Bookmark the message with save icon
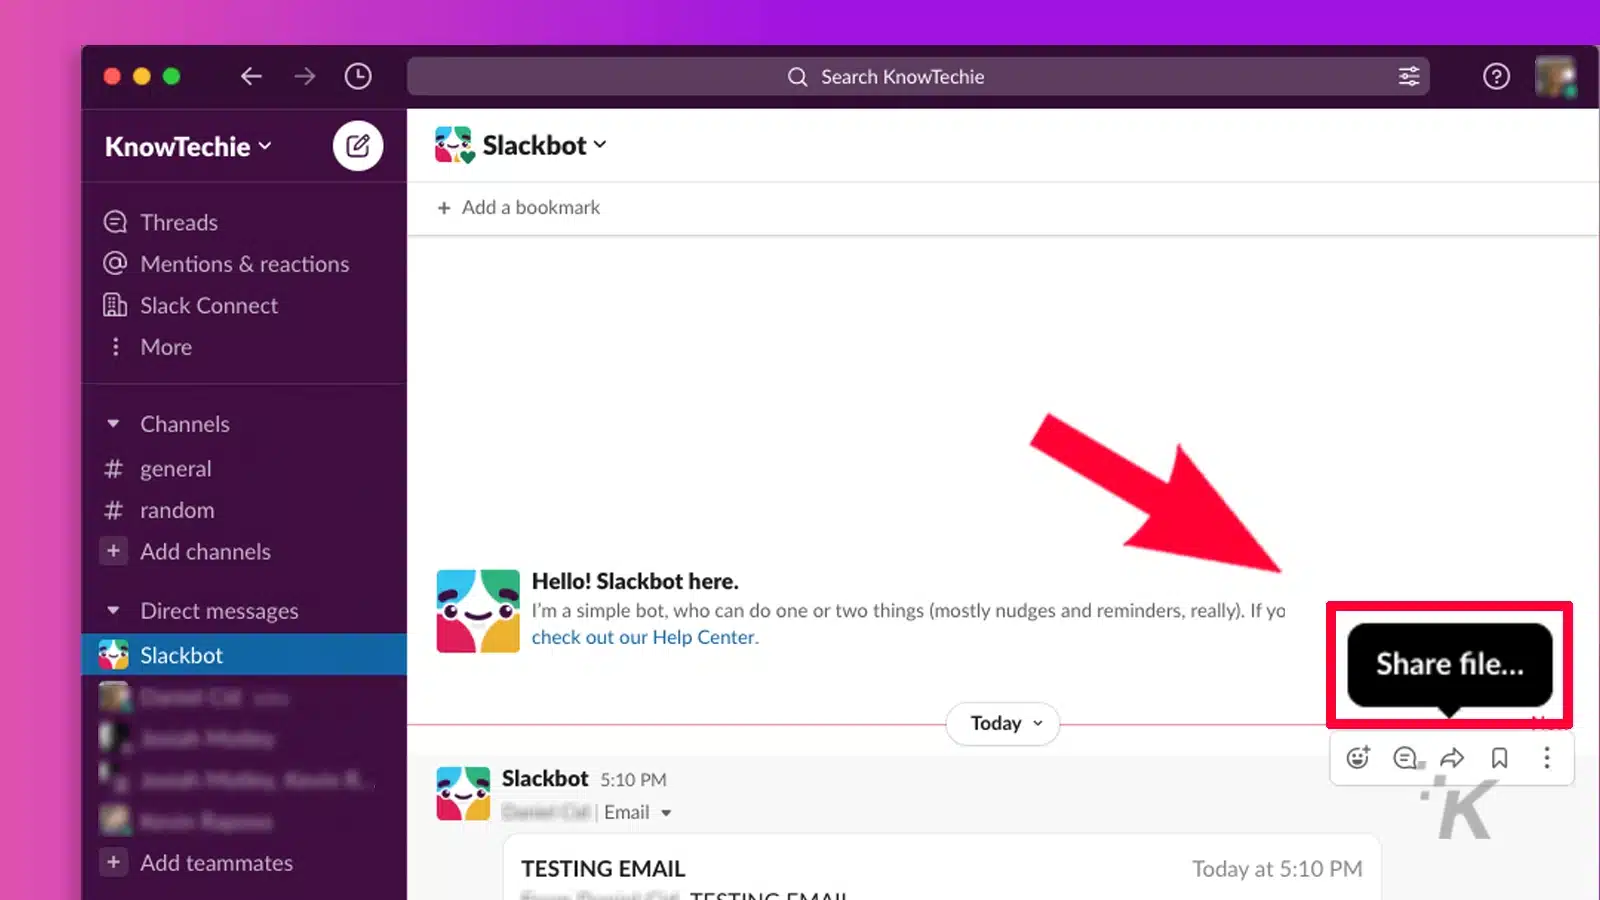Viewport: 1600px width, 900px height. coord(1499,758)
